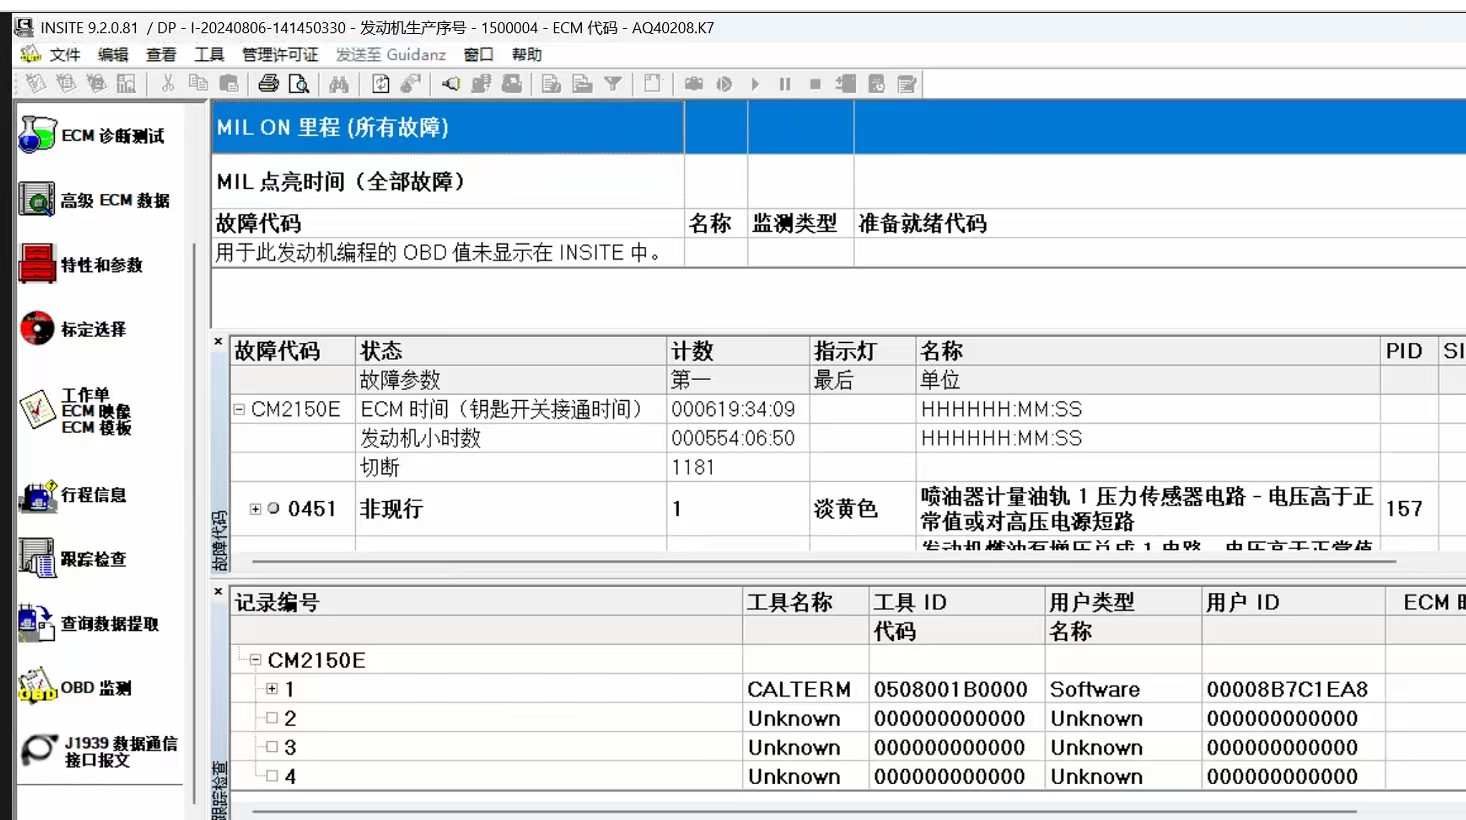The height and width of the screenshot is (820, 1466).
Task: Expand fault code 0451 row
Action: [255, 509]
